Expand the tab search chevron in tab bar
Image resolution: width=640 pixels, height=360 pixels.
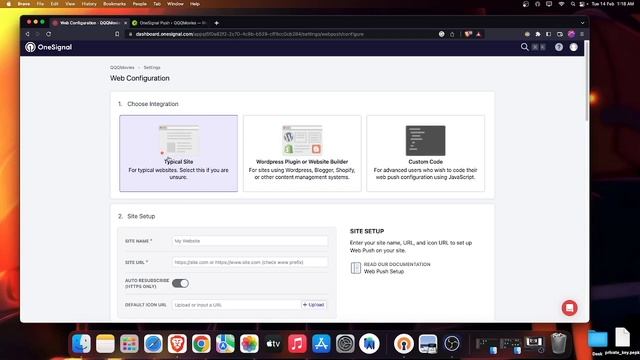[x=582, y=23]
